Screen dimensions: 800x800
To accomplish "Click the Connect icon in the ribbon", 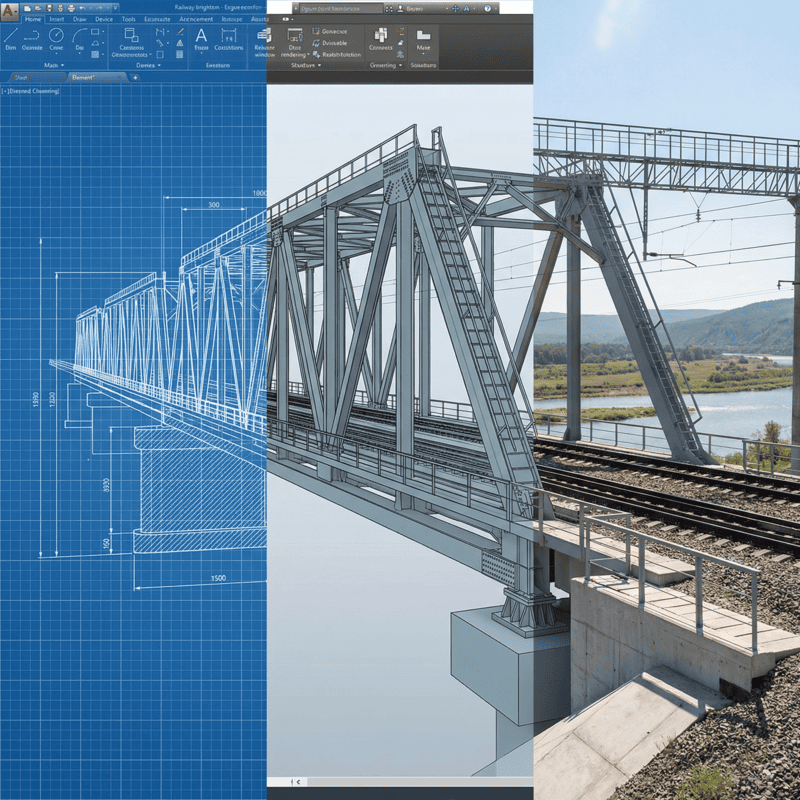I will click(x=381, y=40).
